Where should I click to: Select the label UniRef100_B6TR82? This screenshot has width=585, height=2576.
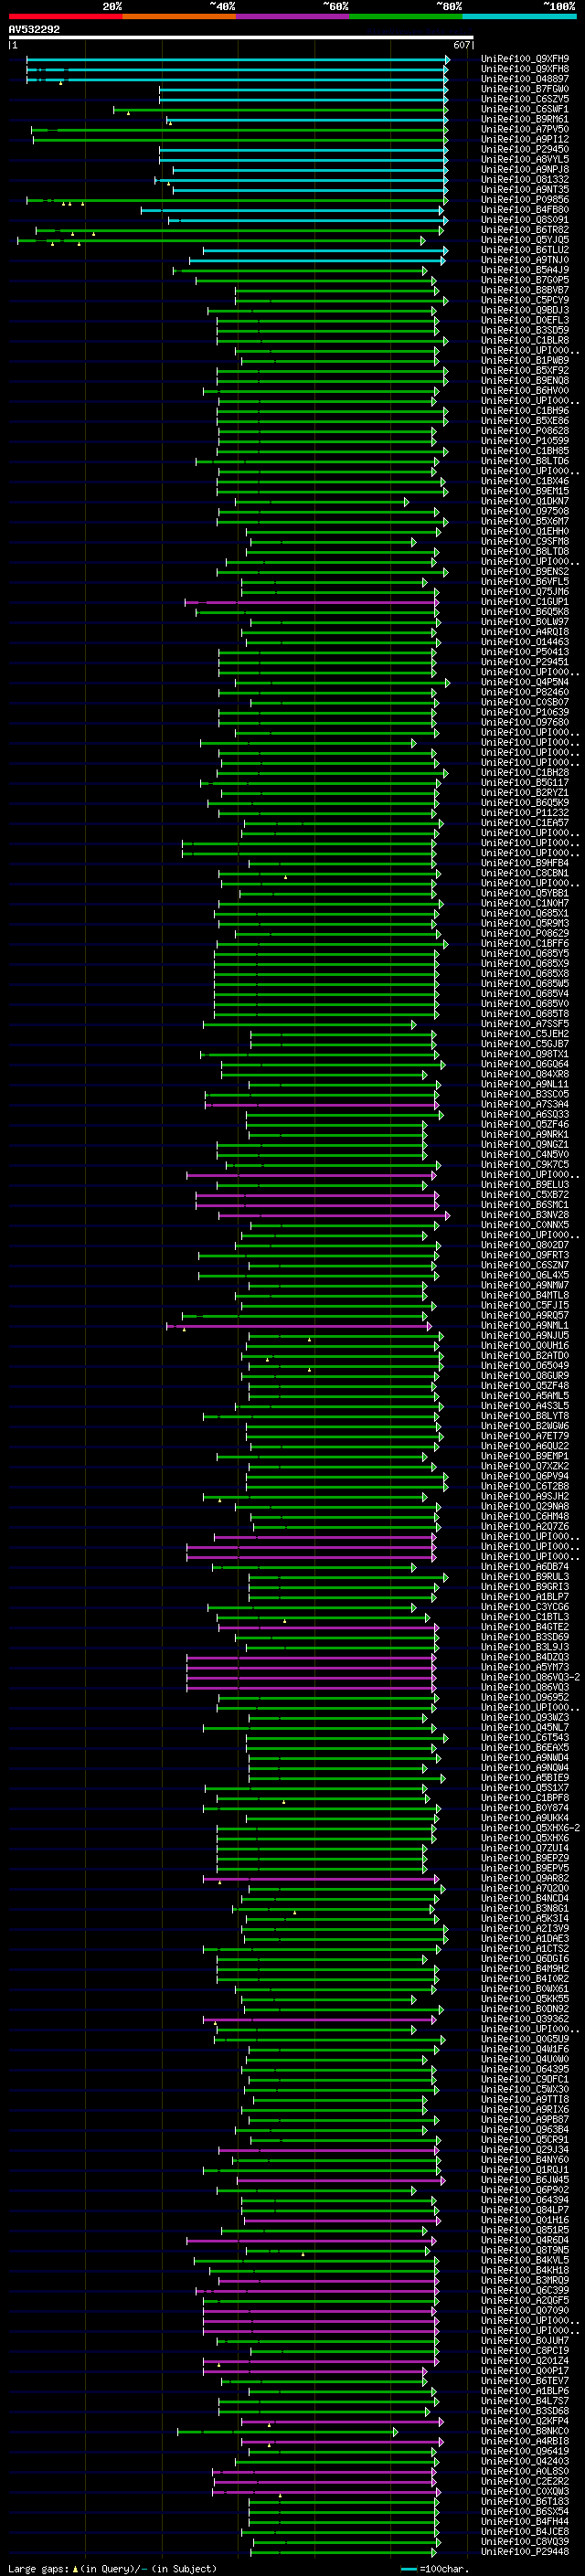coord(525,230)
